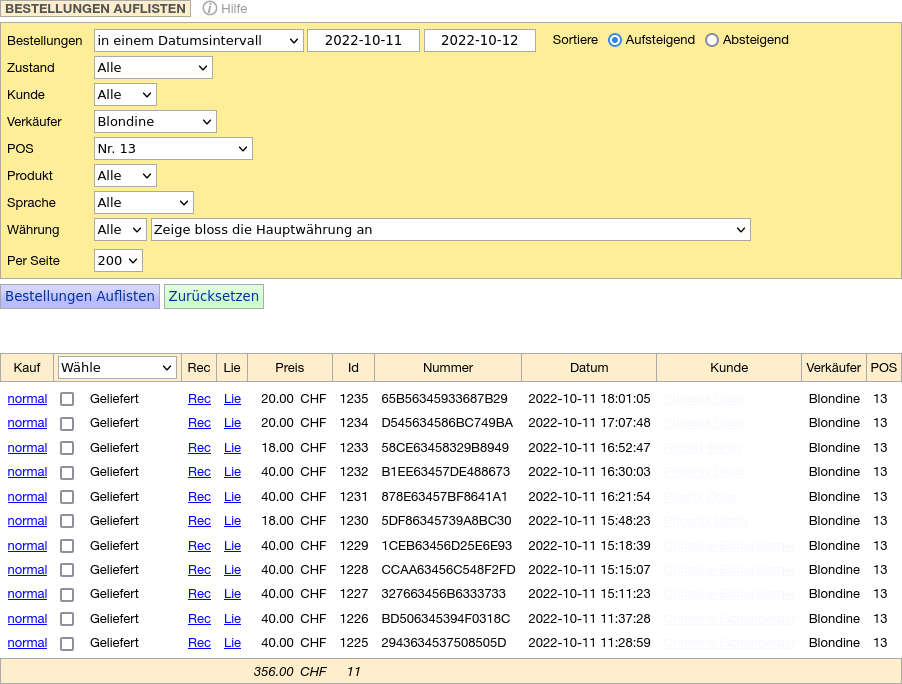This screenshot has height=684, width=902.
Task: Expand the Verkäufer dropdown showing Blondine
Action: click(x=155, y=122)
